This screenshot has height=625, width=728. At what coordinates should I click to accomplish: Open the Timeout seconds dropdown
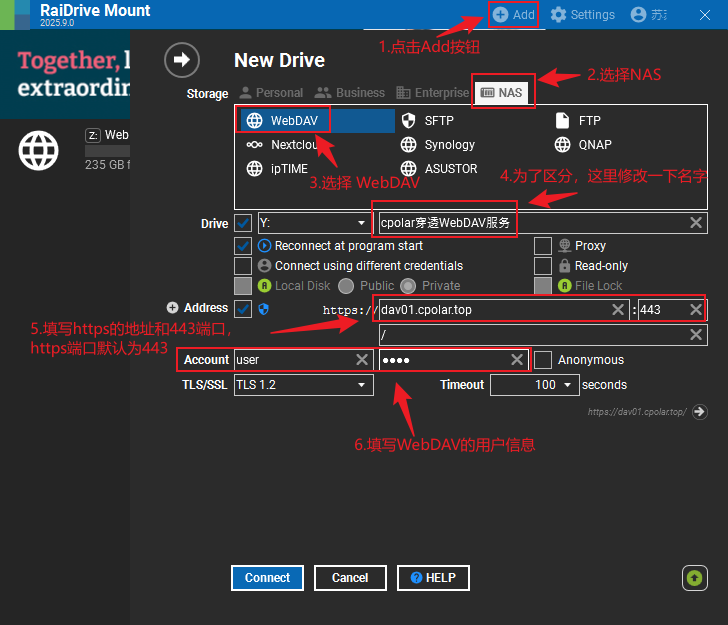[x=535, y=385]
